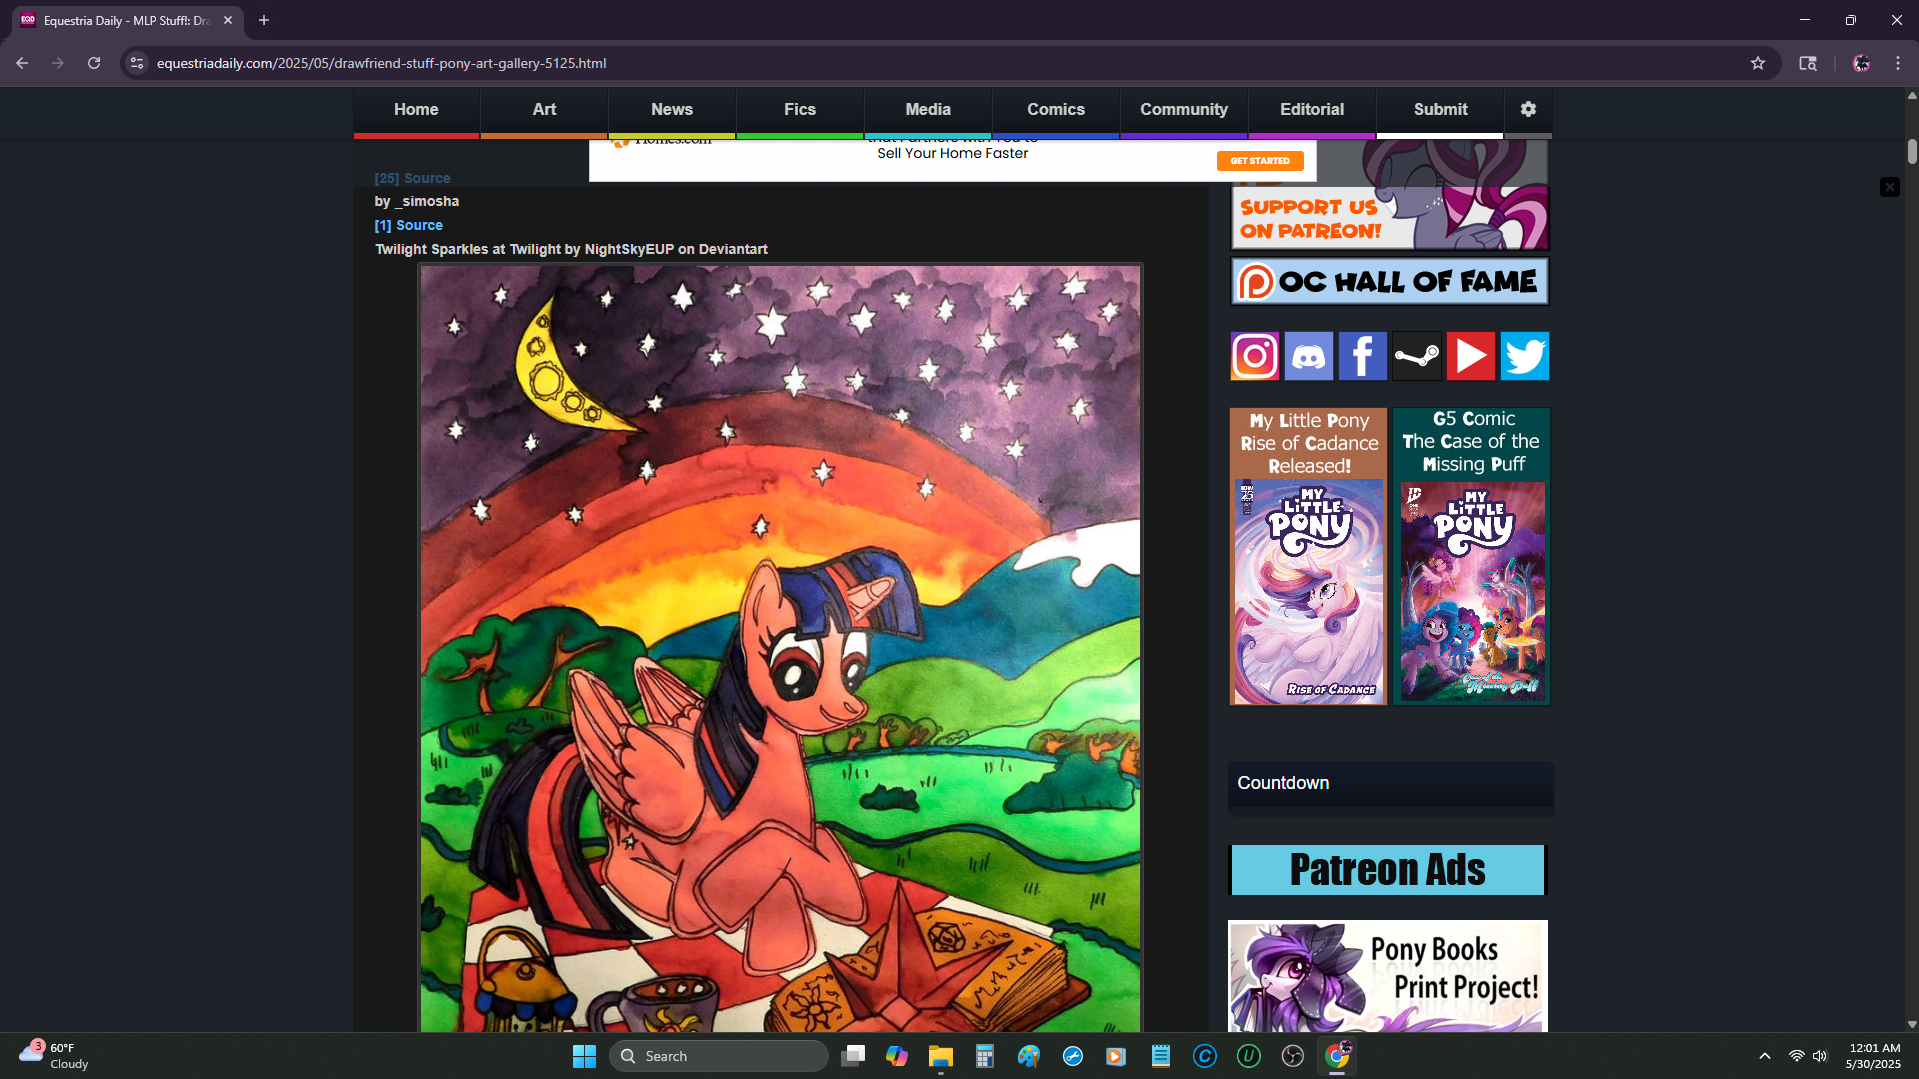Open the Instagram social link
The image size is (1919, 1079).
(x=1254, y=356)
